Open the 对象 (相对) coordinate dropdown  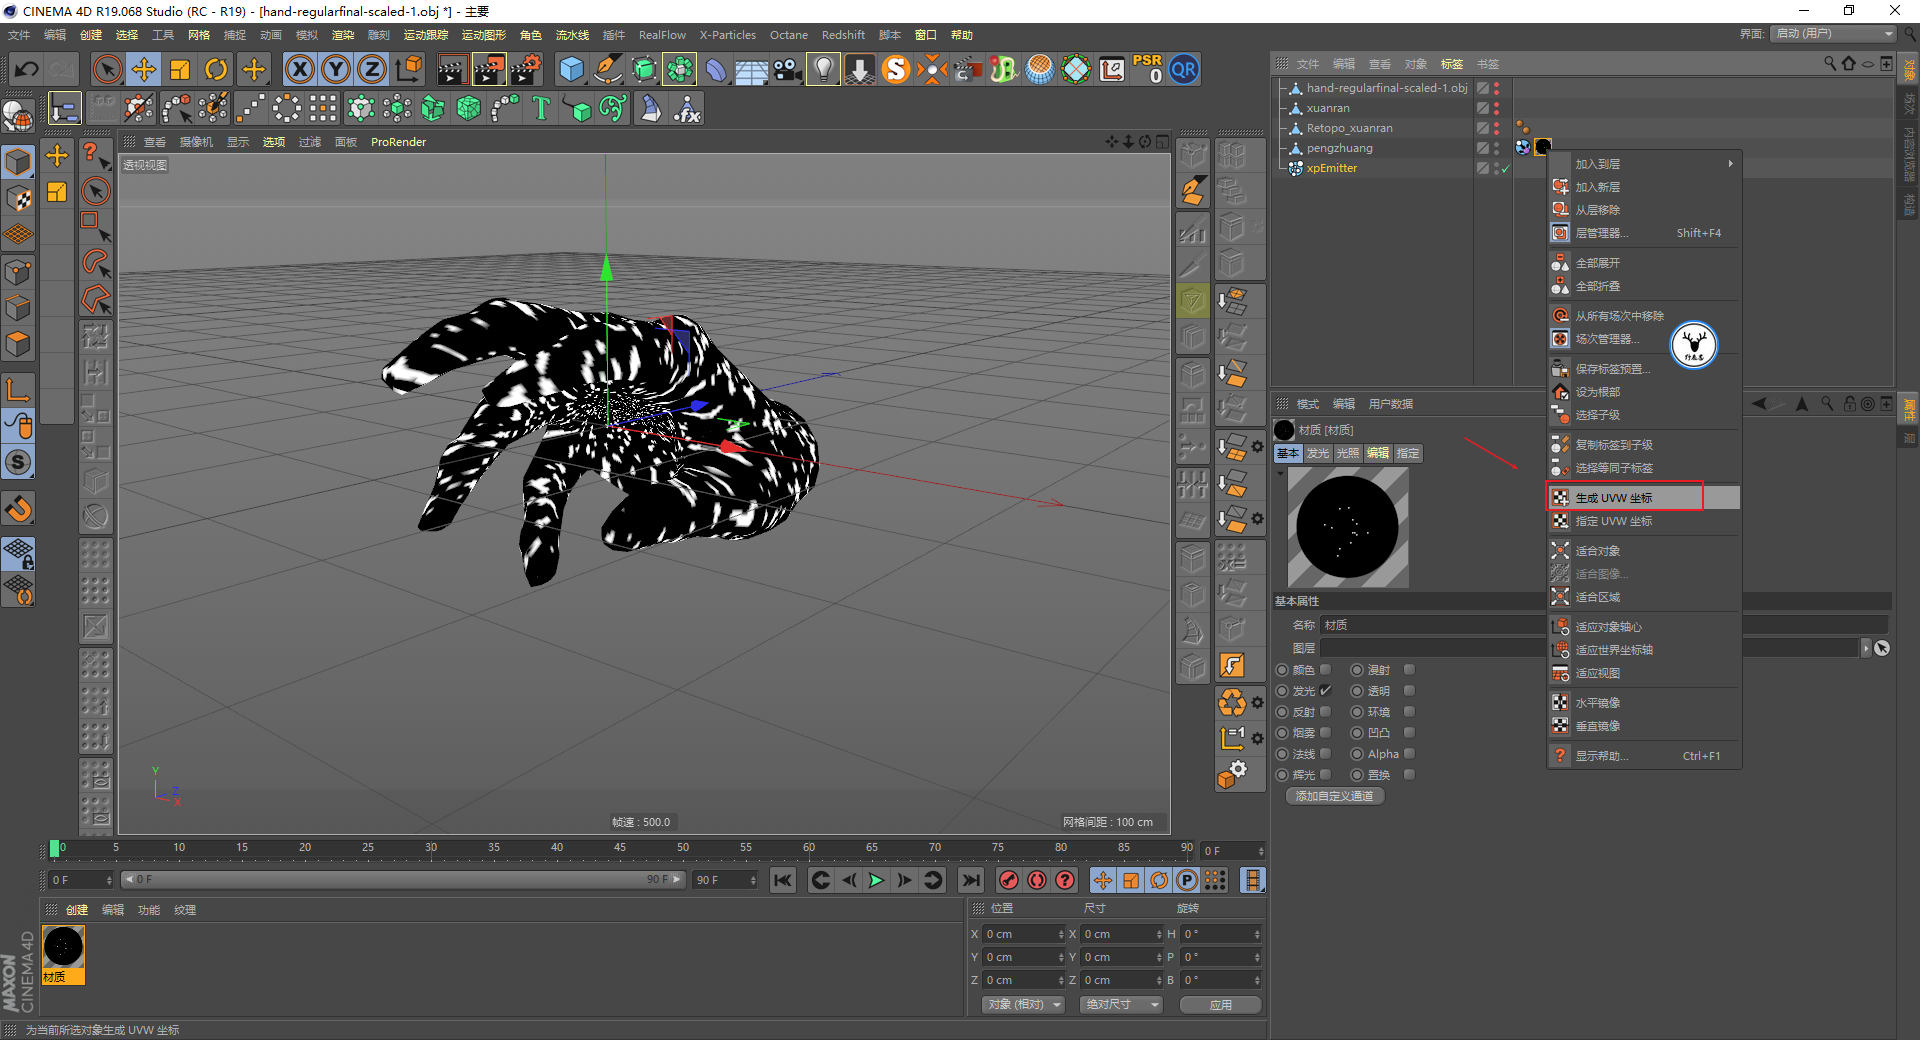point(1023,1004)
